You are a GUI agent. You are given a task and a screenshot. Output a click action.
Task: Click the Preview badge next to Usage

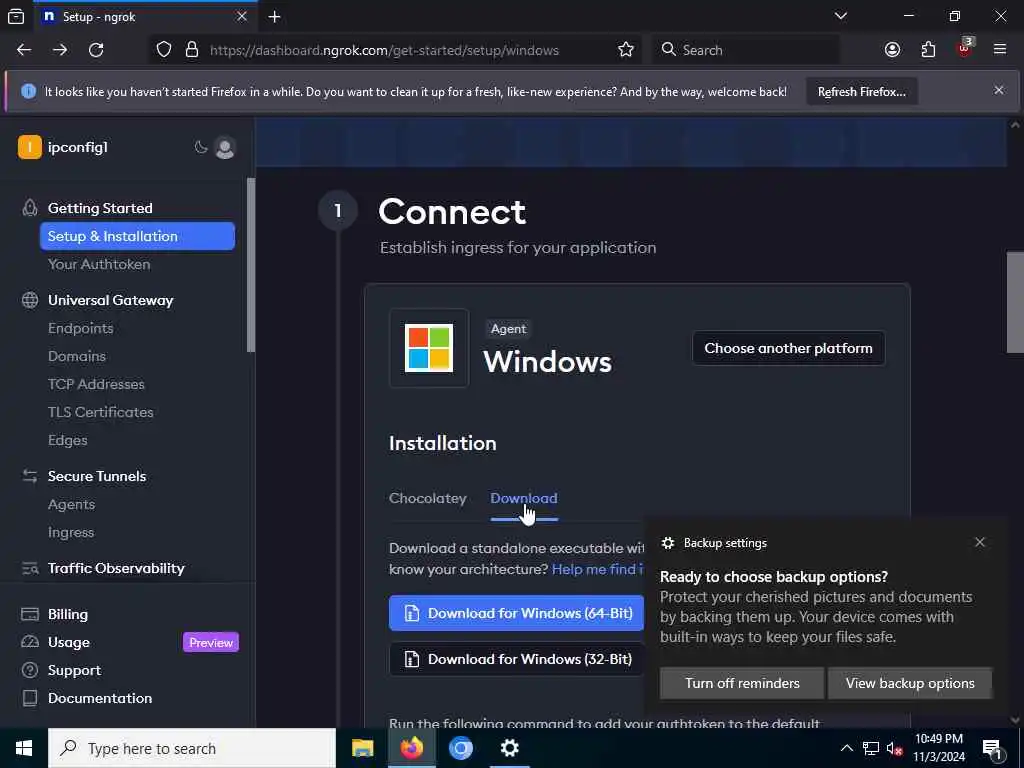coord(211,643)
